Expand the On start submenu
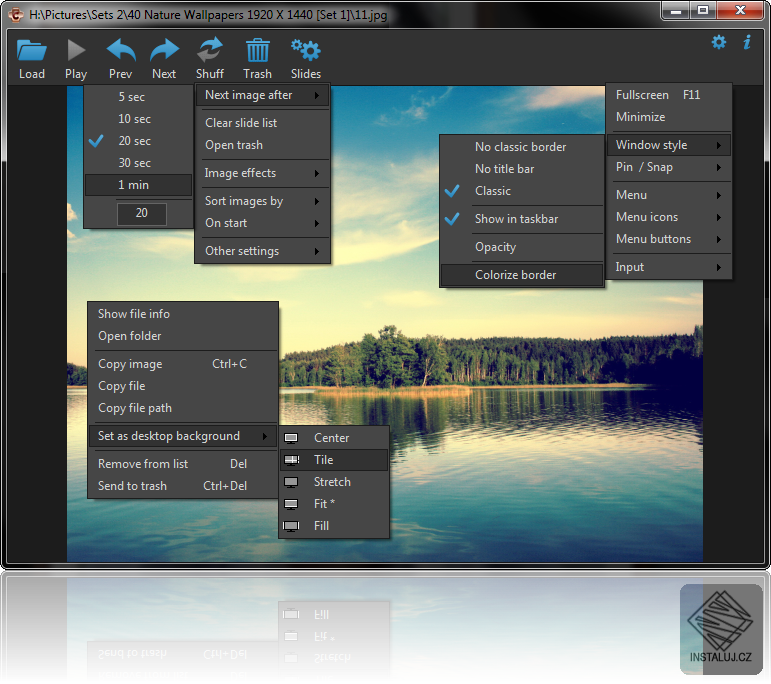This screenshot has width=771, height=684. click(x=263, y=223)
